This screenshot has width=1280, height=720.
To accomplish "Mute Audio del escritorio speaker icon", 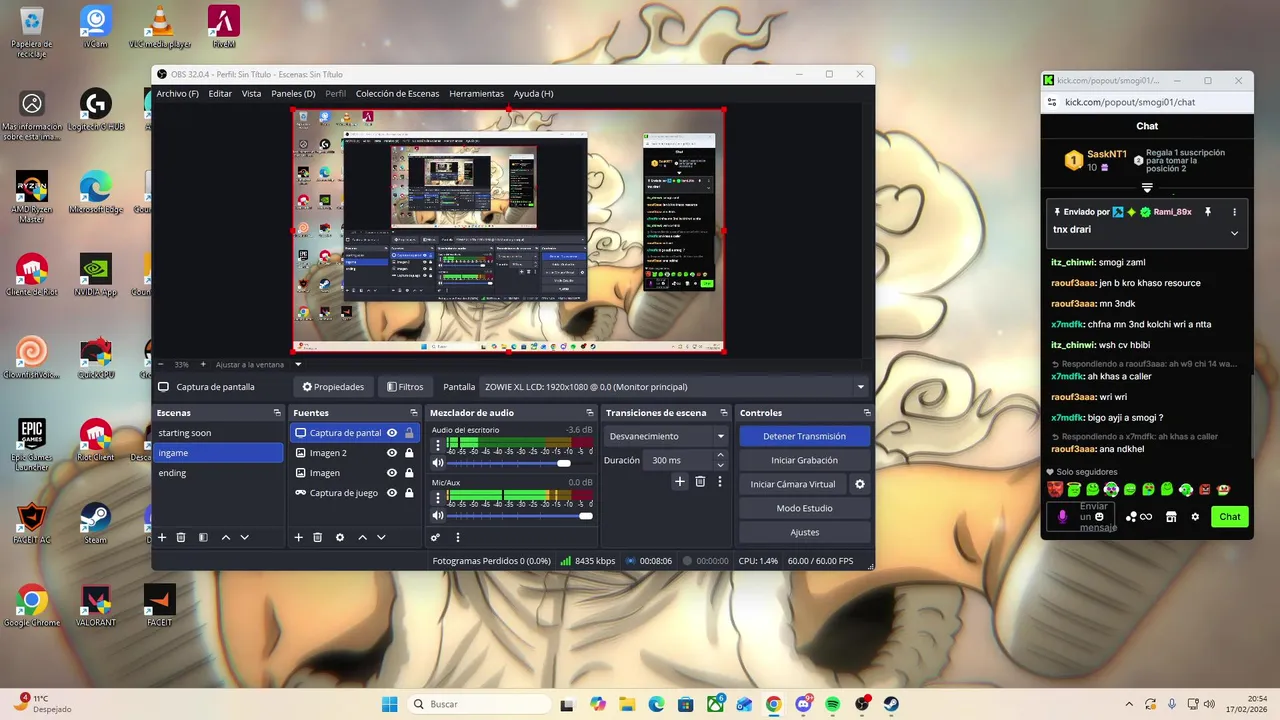I will [x=438, y=463].
